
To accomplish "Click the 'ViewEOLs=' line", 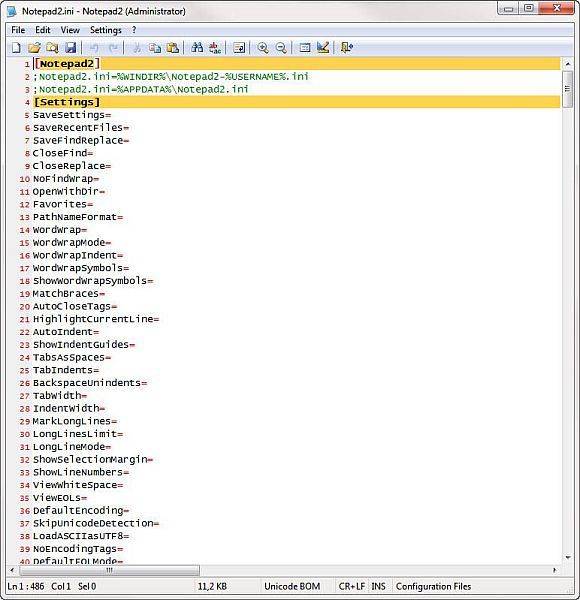I will coord(60,498).
